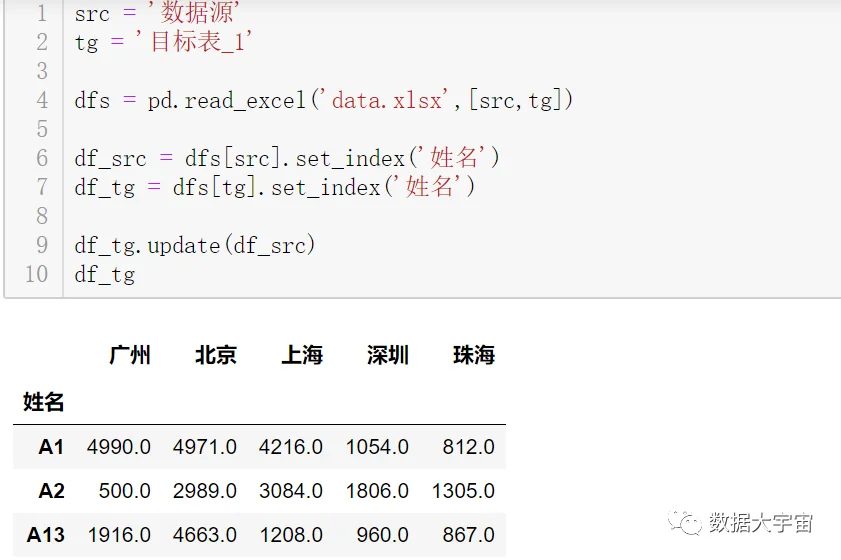Select row label A13 in output table
Image resolution: width=841 pixels, height=560 pixels.
(x=46, y=535)
